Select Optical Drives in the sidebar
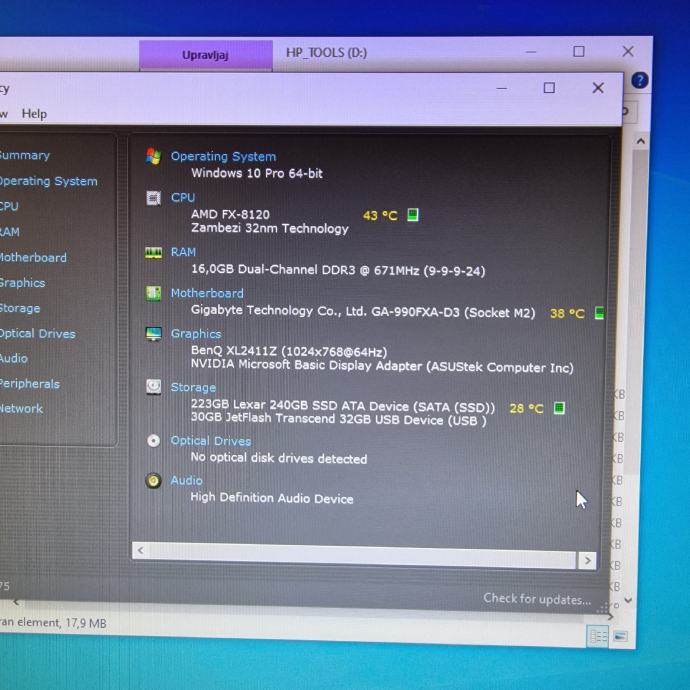The width and height of the screenshot is (690, 690). point(38,334)
